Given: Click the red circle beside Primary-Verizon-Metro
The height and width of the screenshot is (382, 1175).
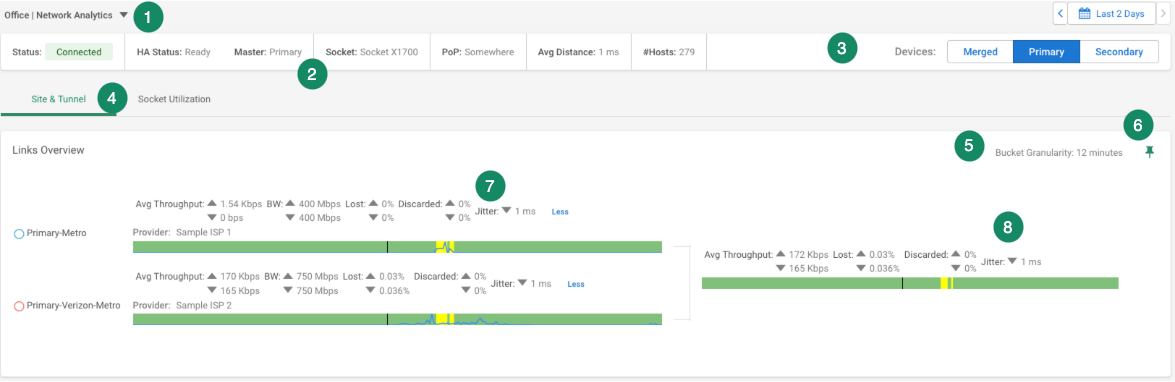Looking at the screenshot, I should 19,306.
